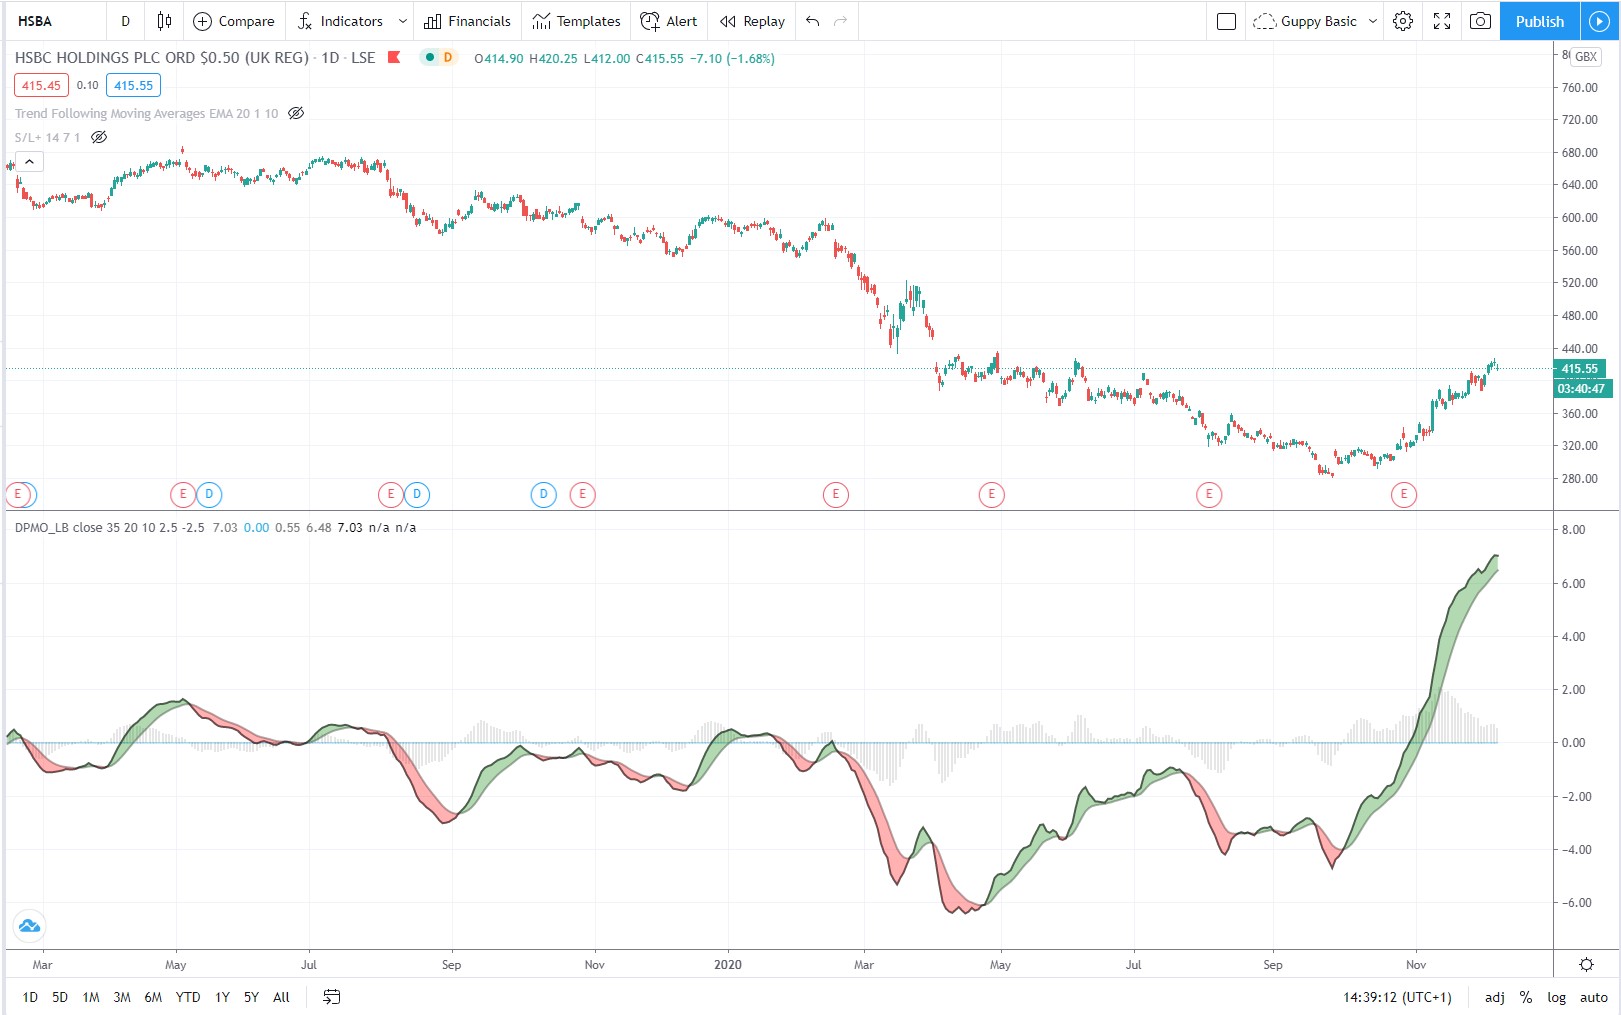Select the Trend Following Moving Averages legend text
The image size is (1621, 1015).
(x=146, y=113)
